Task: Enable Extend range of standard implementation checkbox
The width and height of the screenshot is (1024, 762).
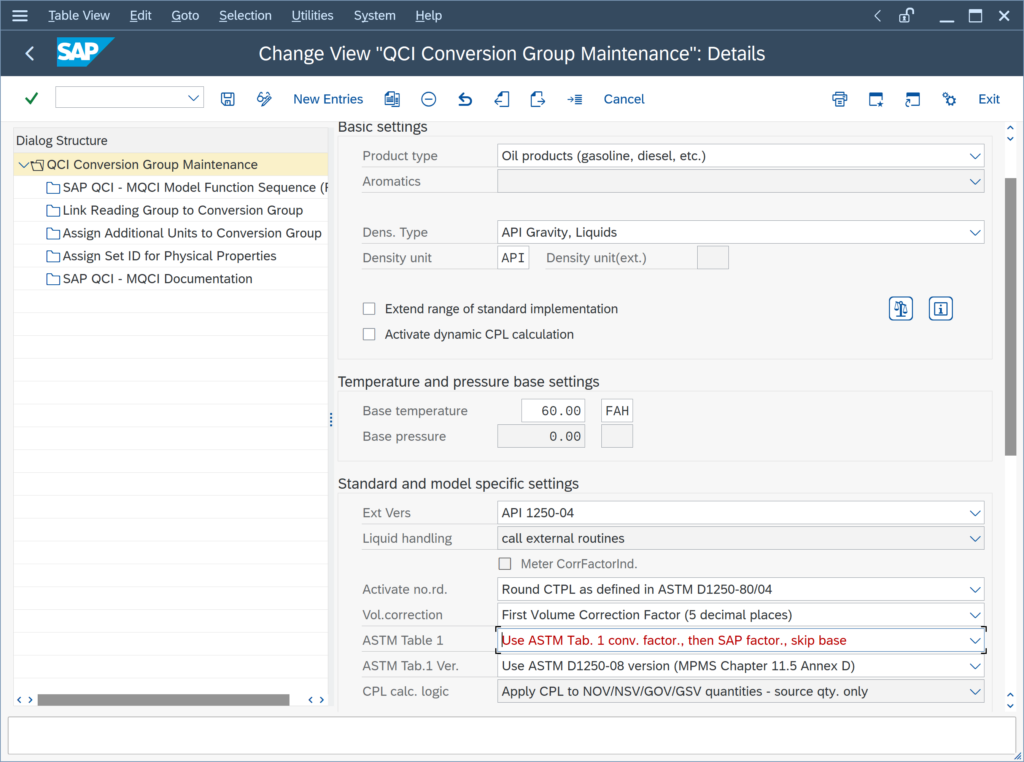Action: (x=369, y=309)
